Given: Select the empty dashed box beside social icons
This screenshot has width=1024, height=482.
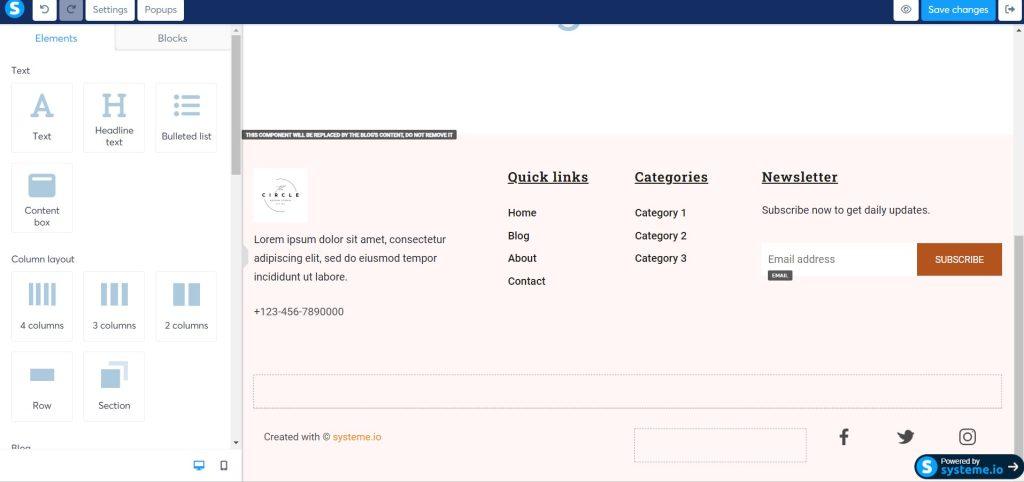Looking at the screenshot, I should click(x=720, y=445).
